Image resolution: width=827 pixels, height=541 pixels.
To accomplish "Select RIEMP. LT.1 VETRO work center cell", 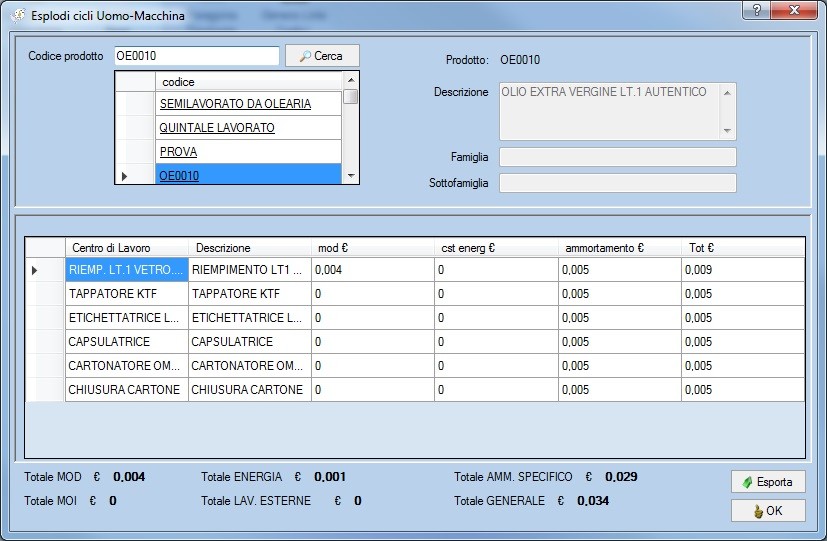I will pyautogui.click(x=127, y=269).
